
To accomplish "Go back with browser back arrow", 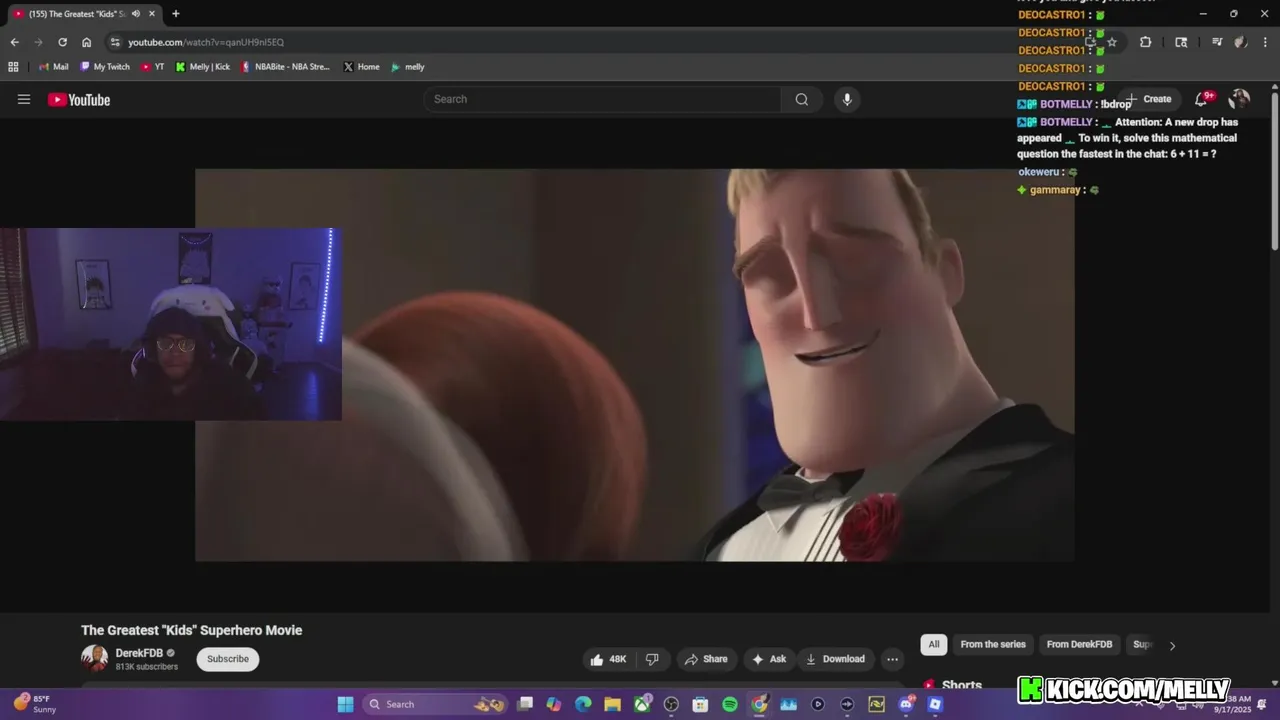I will 14,42.
